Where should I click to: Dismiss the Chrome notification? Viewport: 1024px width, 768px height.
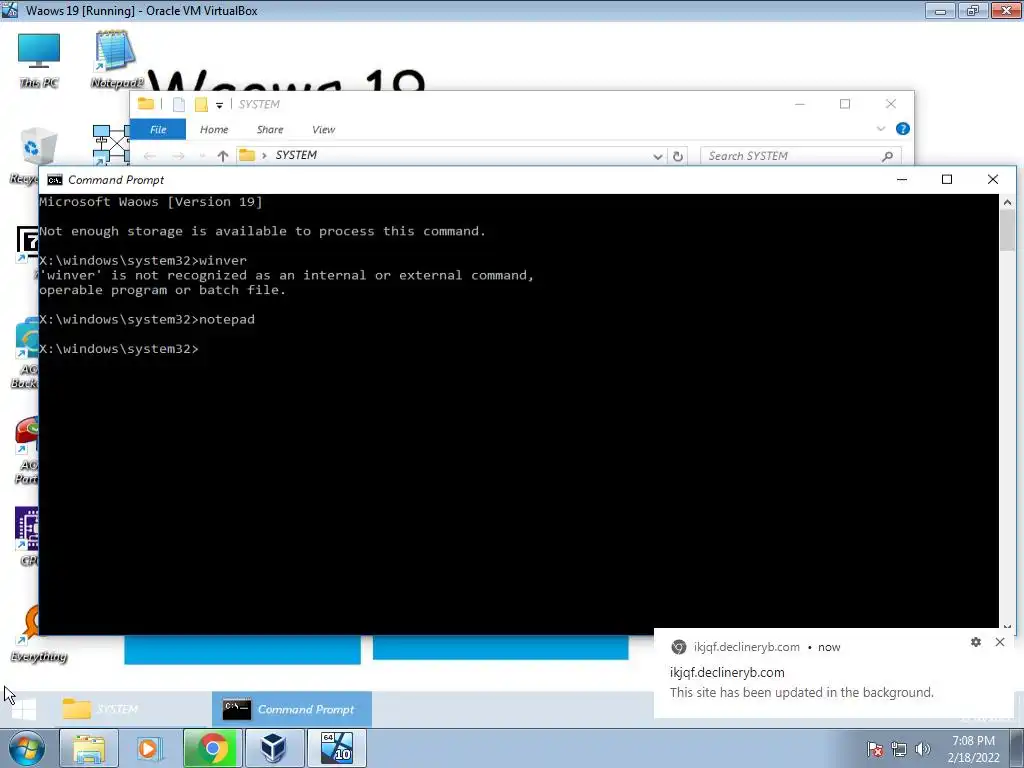(1000, 642)
